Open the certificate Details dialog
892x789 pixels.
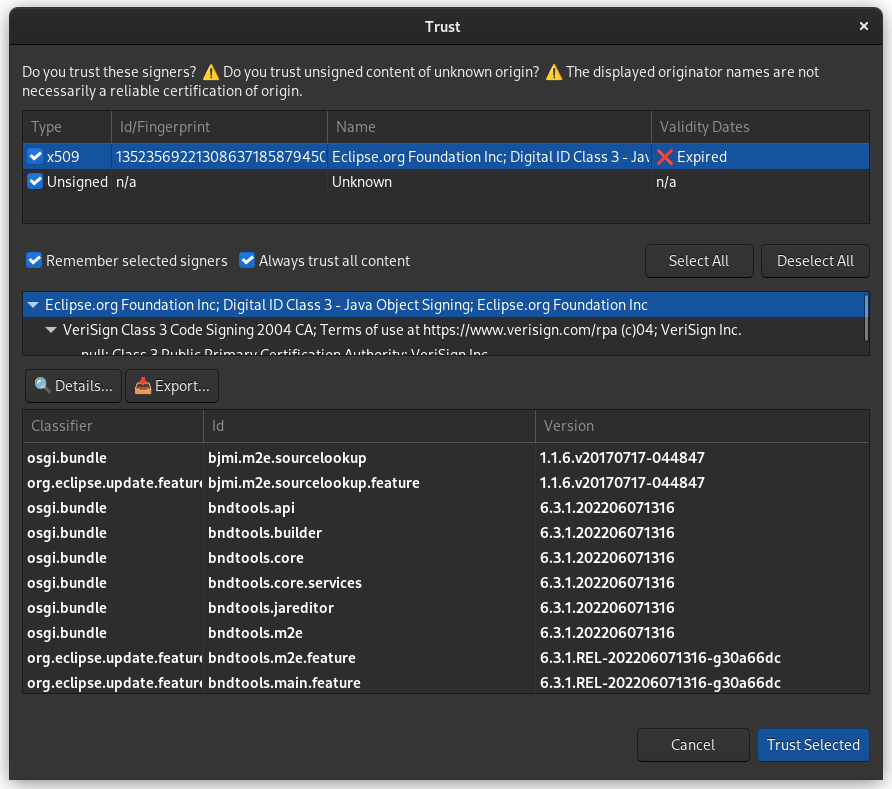[72, 385]
